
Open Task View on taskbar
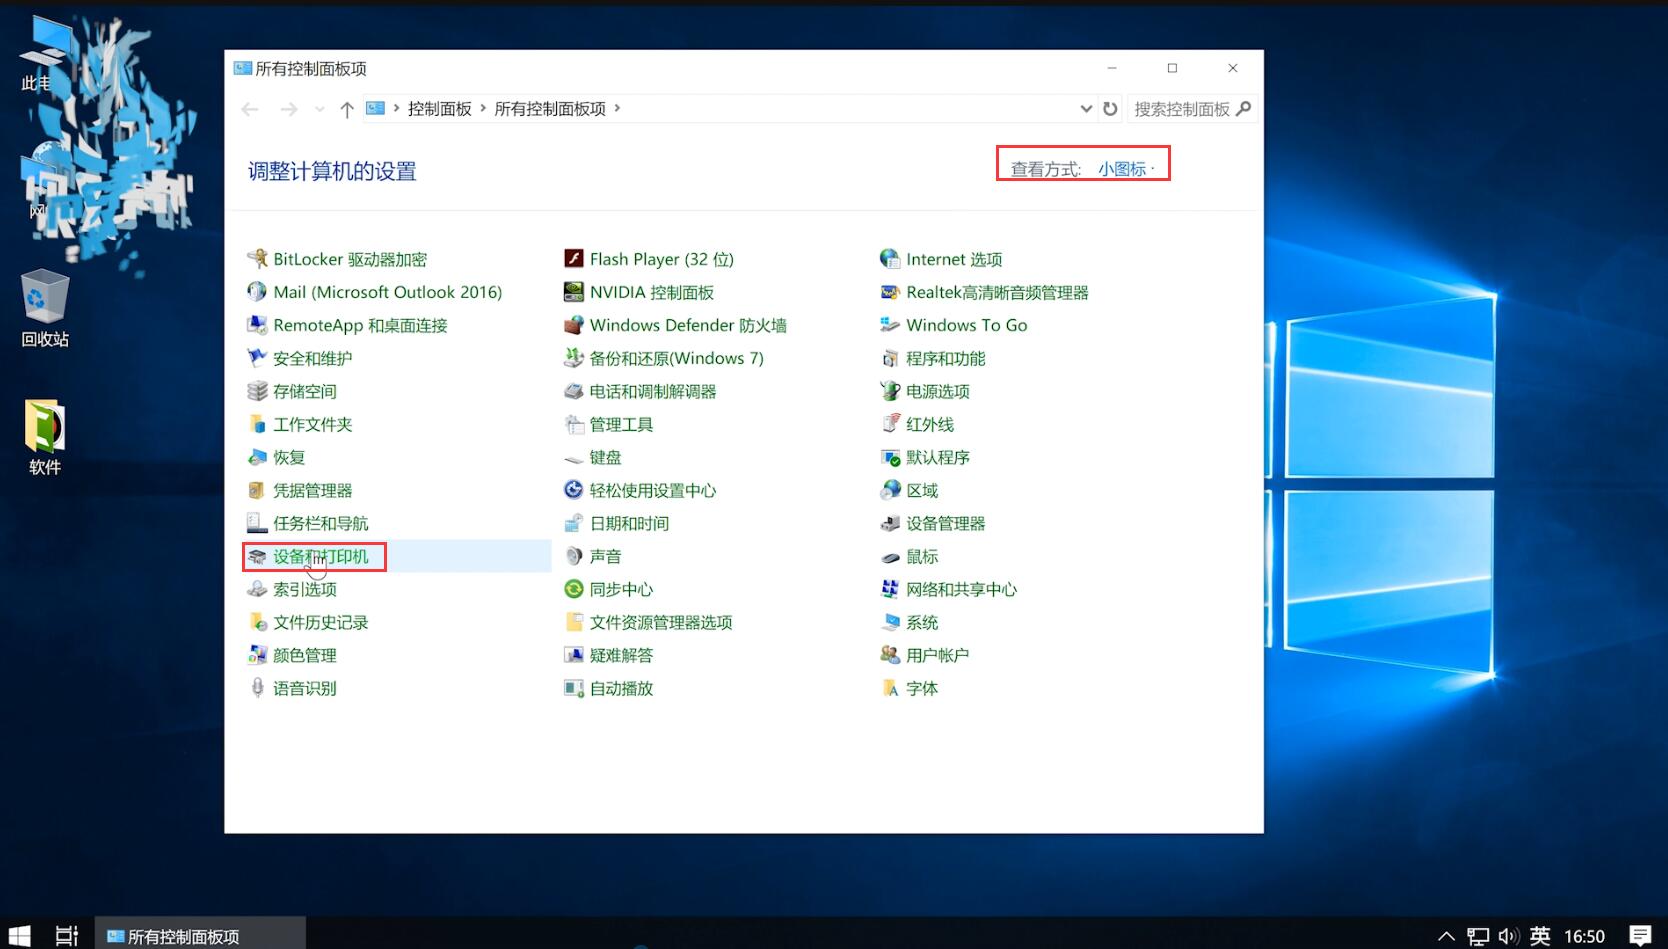pos(66,936)
